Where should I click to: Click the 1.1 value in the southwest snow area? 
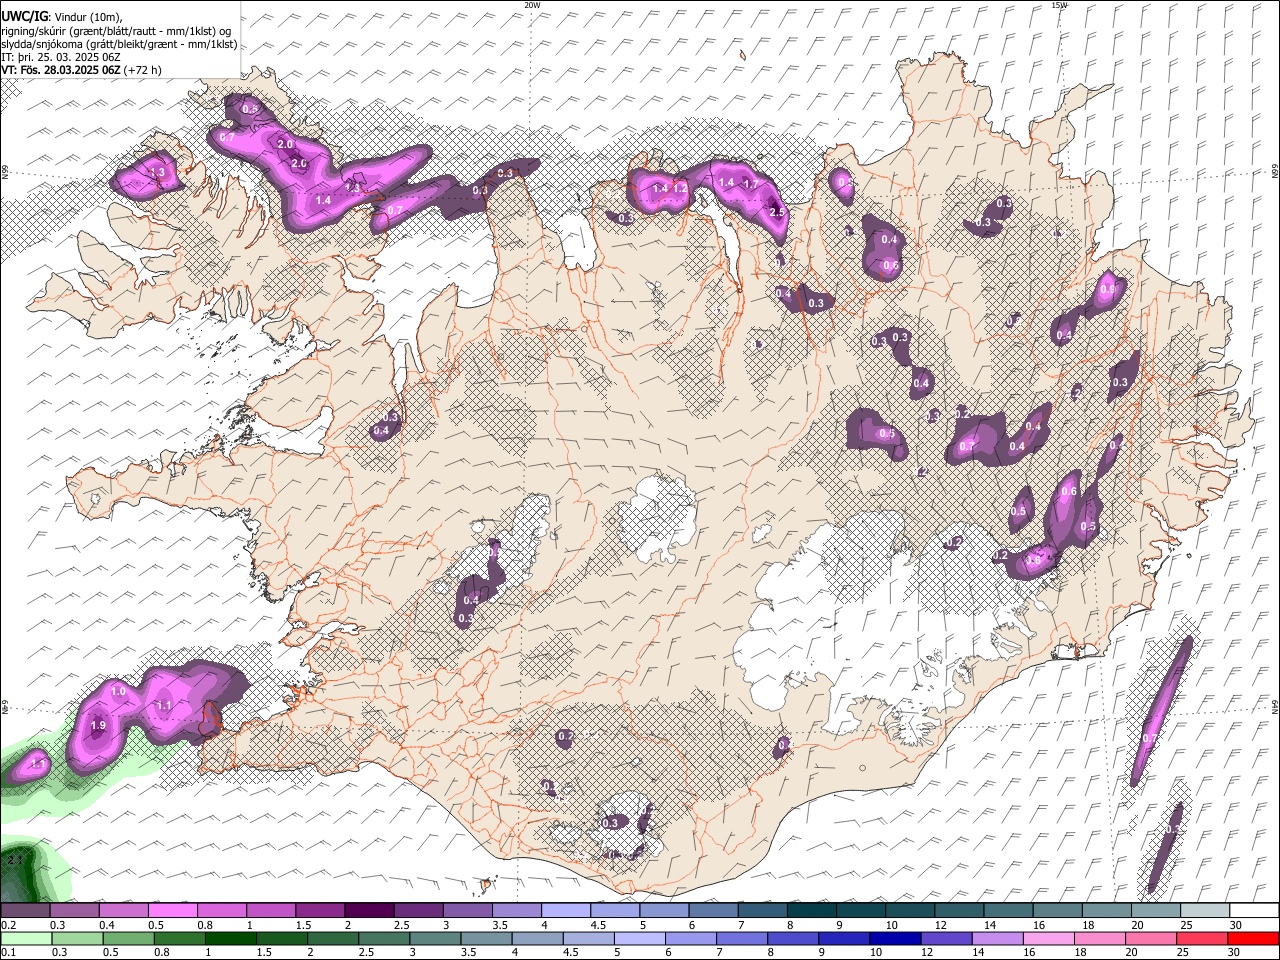[x=165, y=705]
